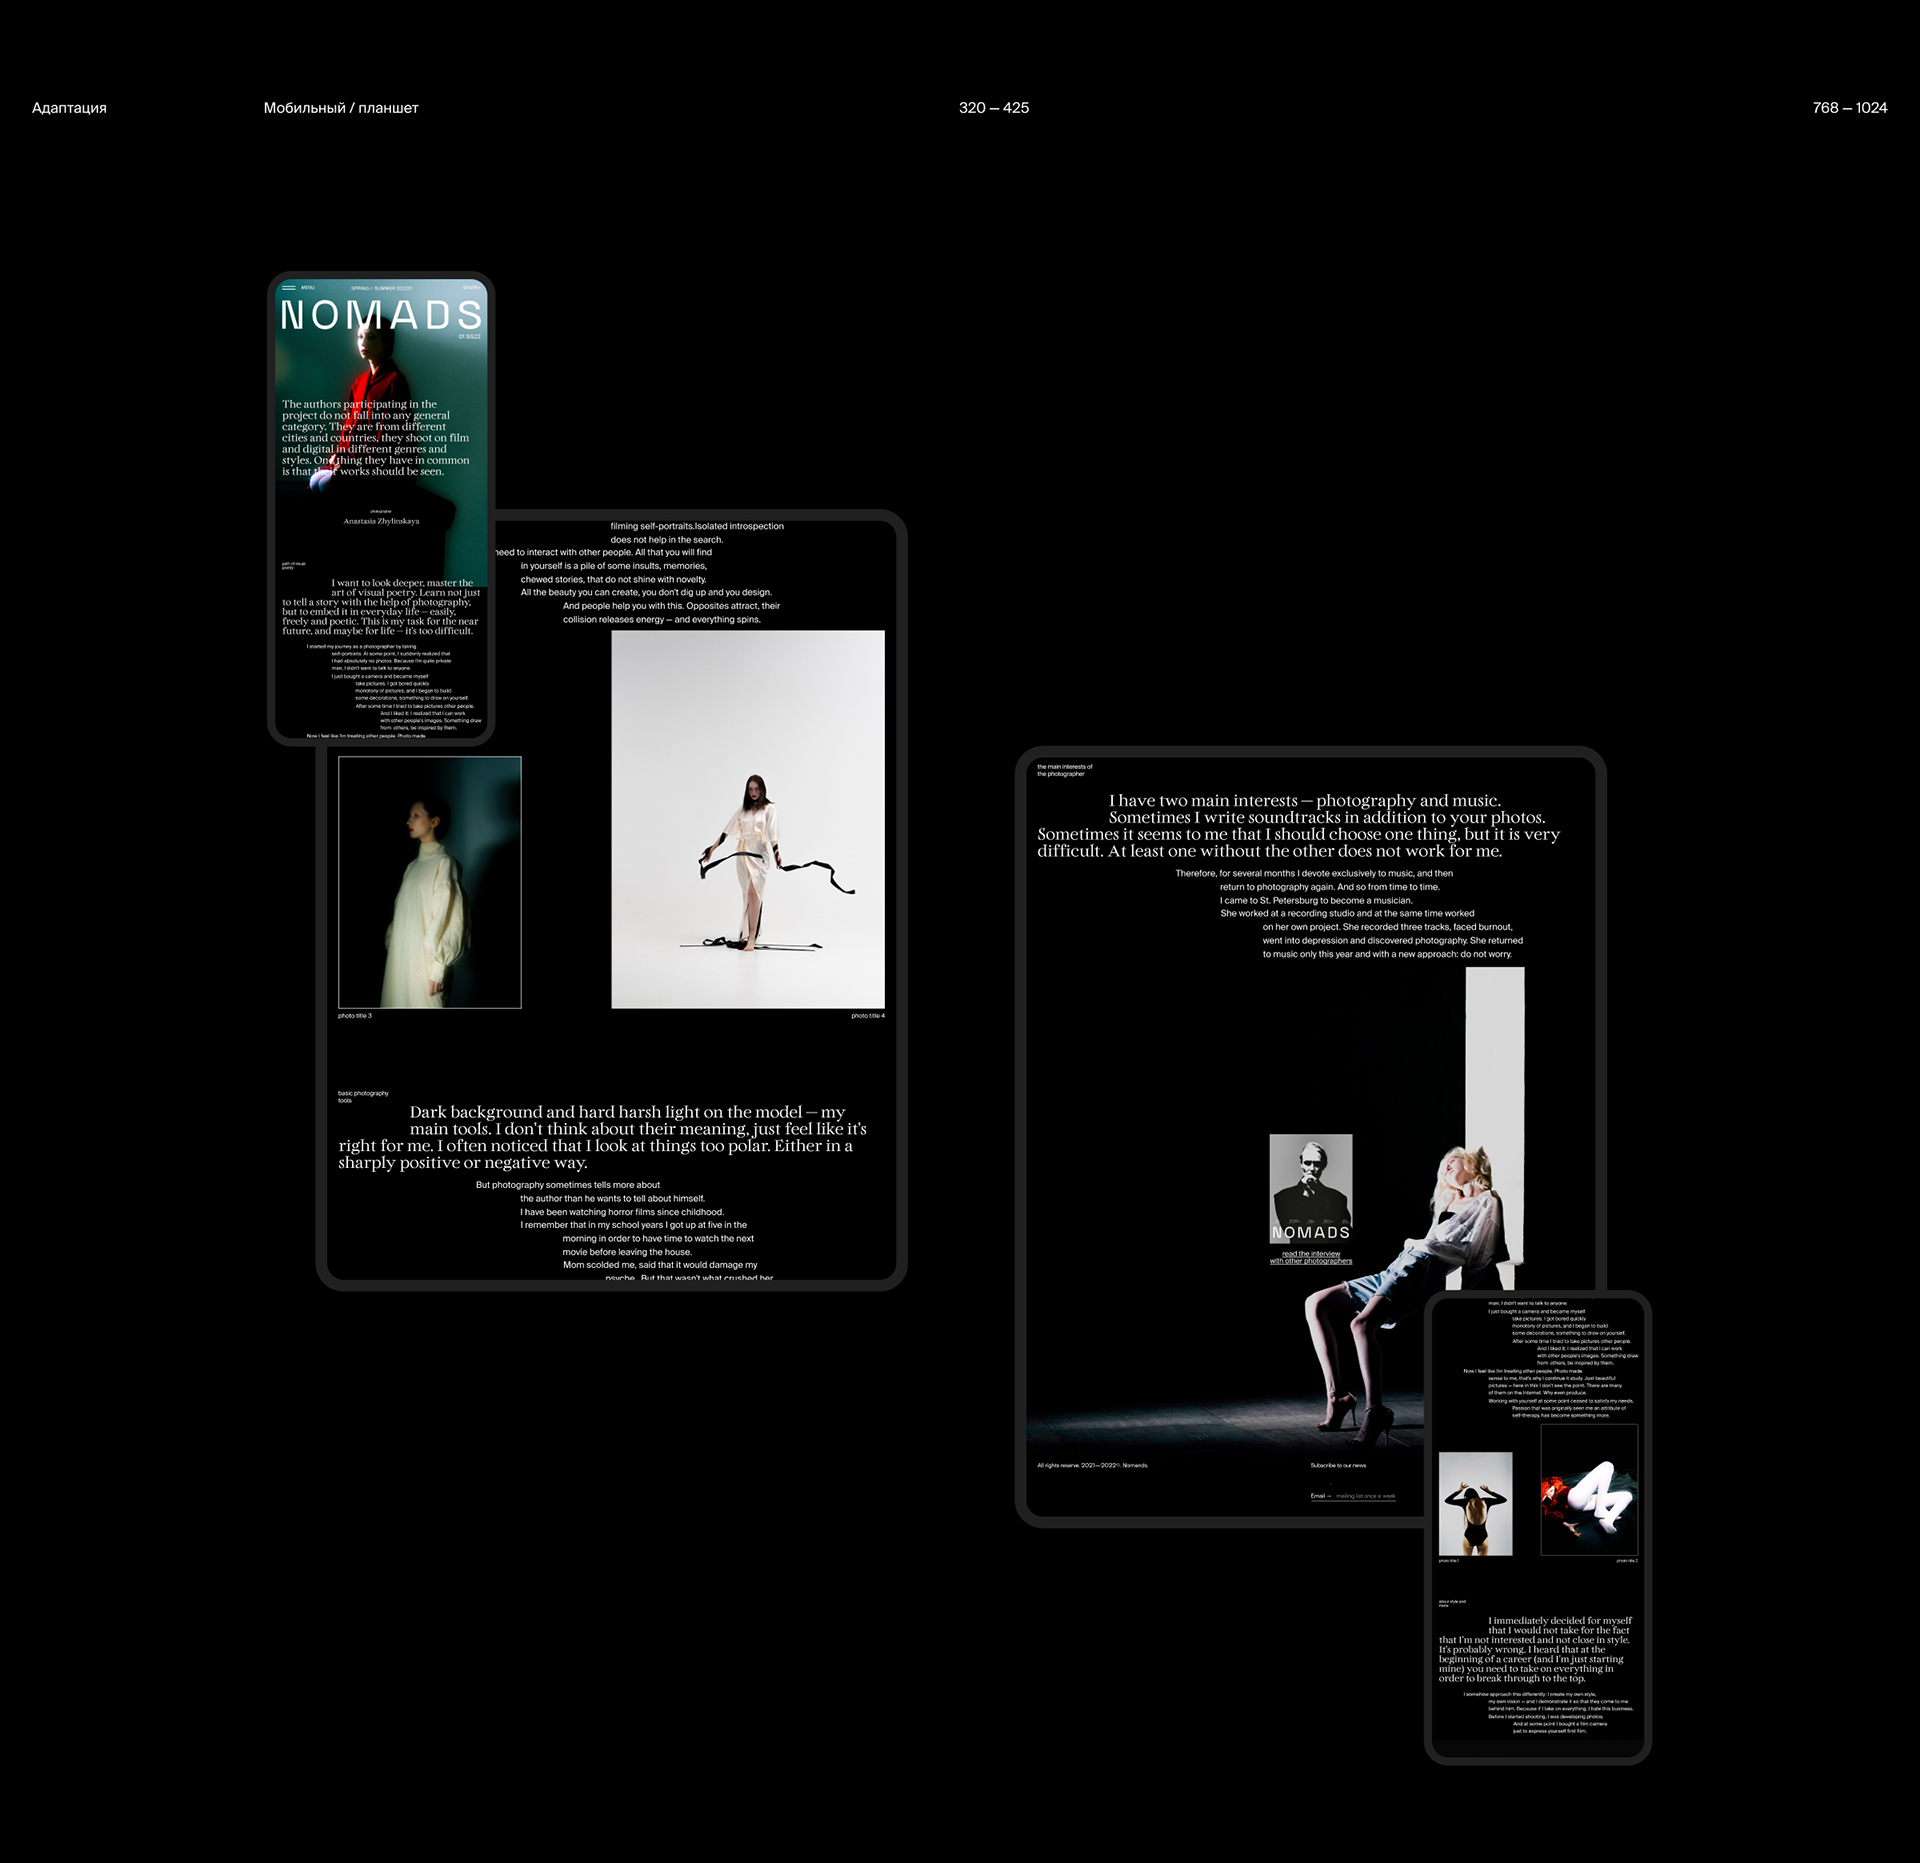Click the black bodysuit photo on the second phone
1920x1863 pixels.
point(1475,1504)
